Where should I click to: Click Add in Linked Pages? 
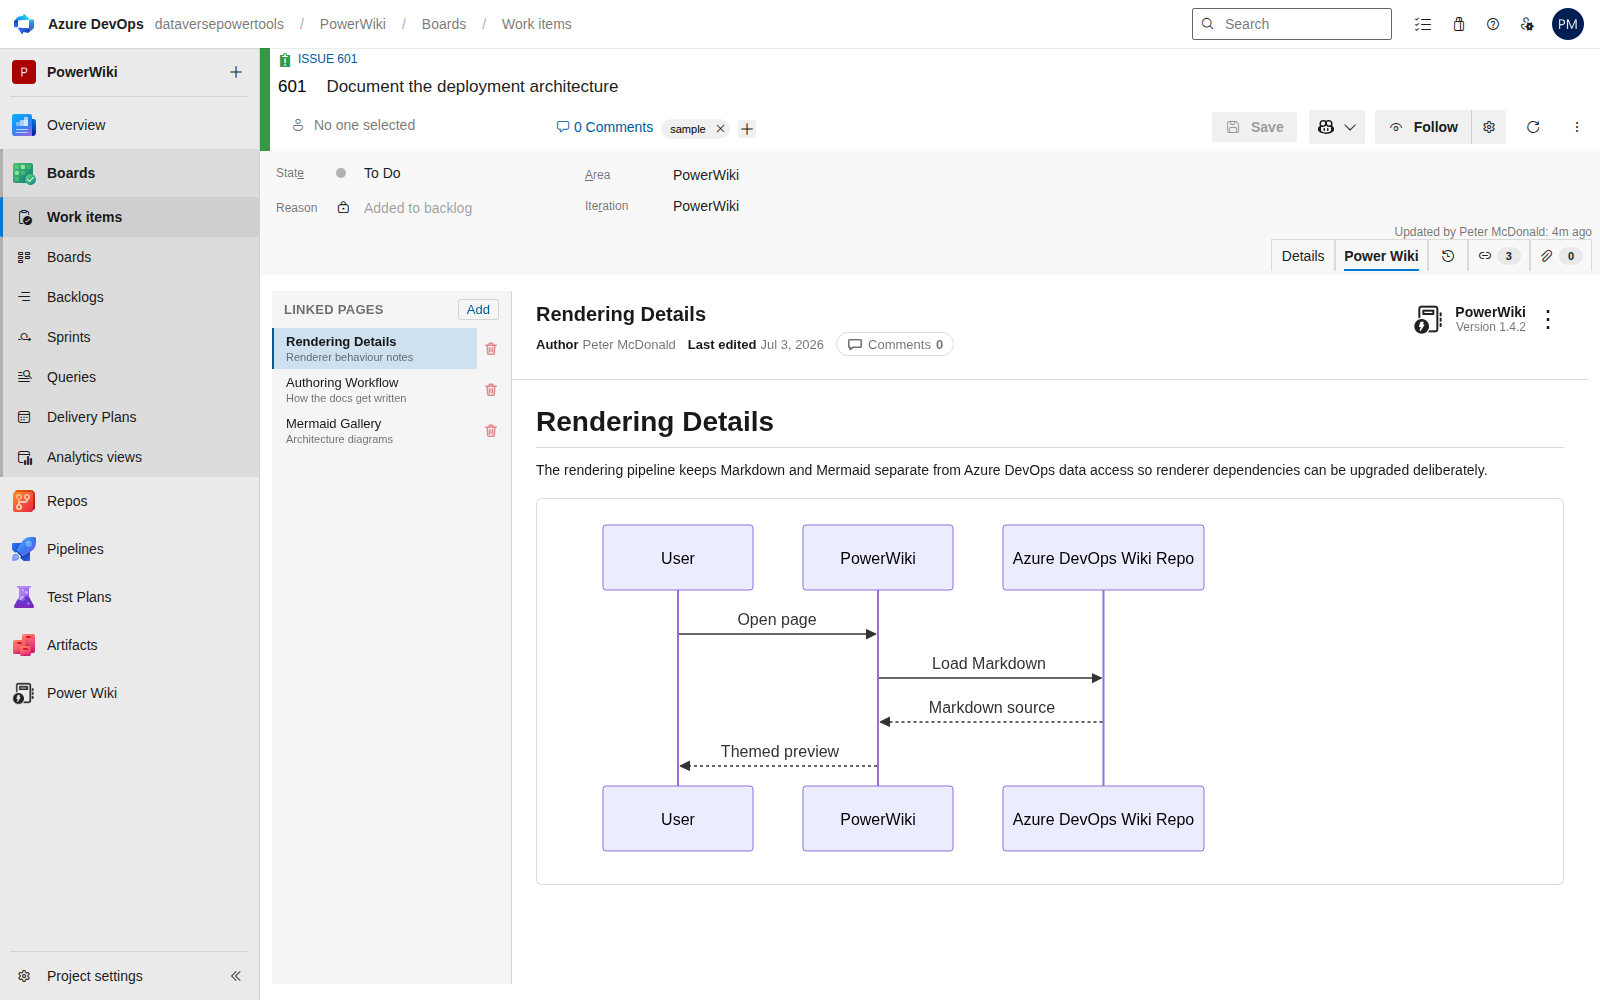pyautogui.click(x=478, y=310)
